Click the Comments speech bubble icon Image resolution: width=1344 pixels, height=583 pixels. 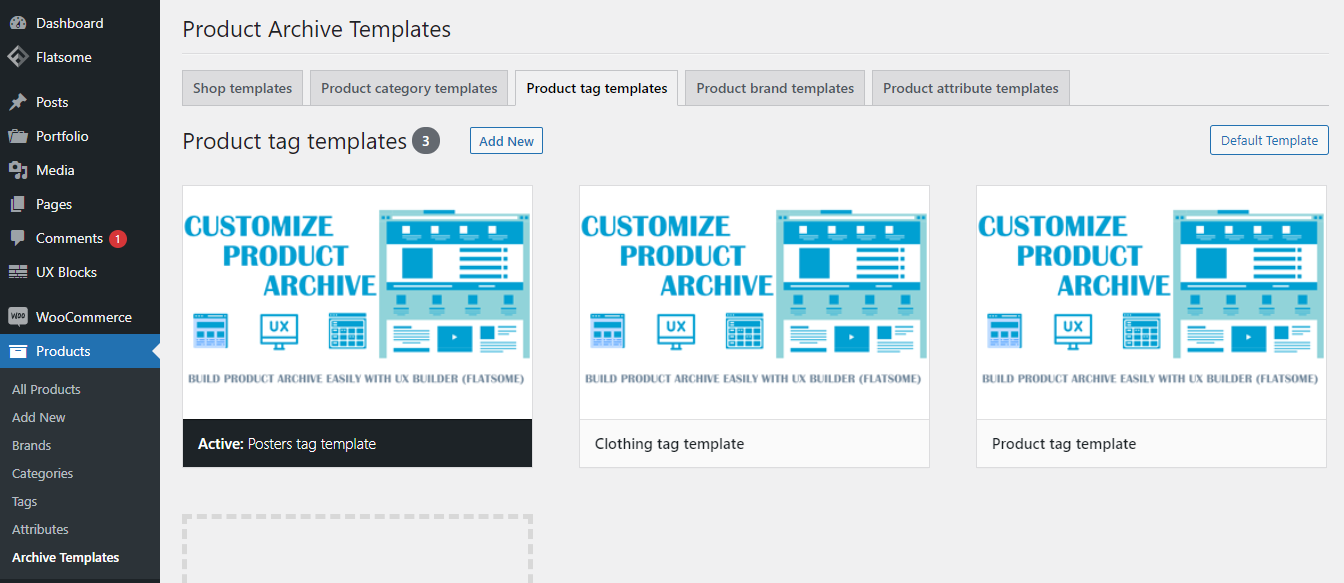(18, 238)
